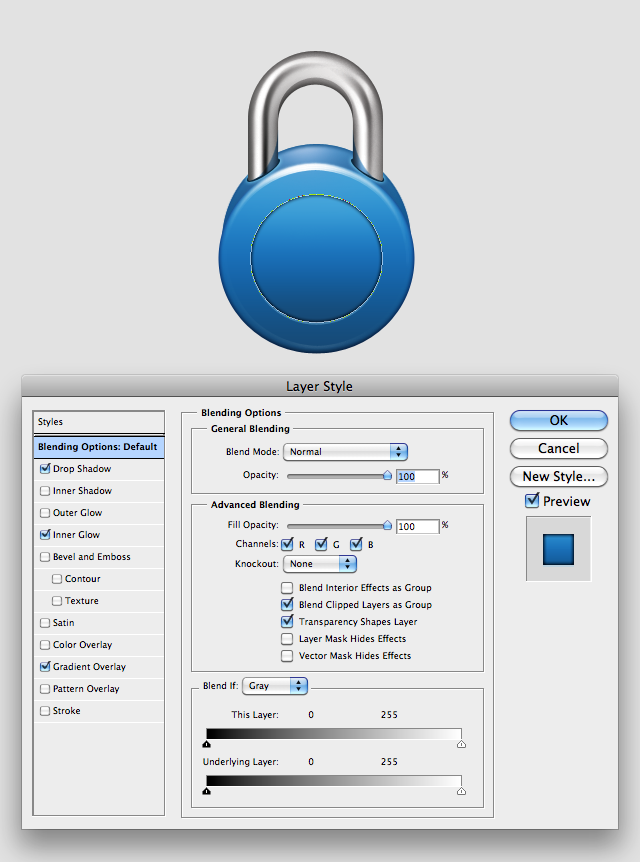Screen dimensions: 640x862
Task: Click the Fill Opacity slider handle
Action: point(387,525)
